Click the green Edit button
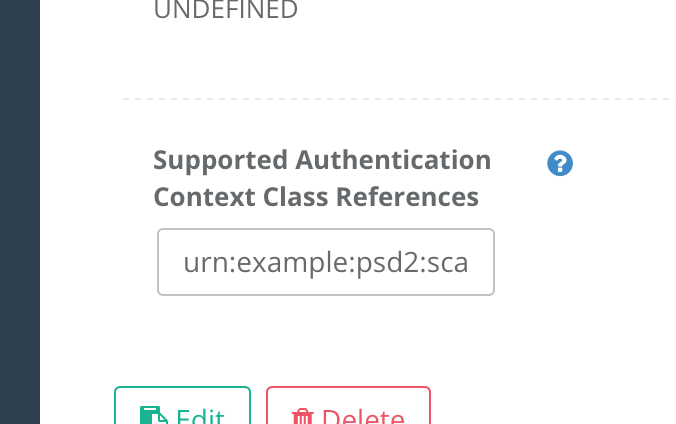The image size is (676, 424). pyautogui.click(x=182, y=405)
